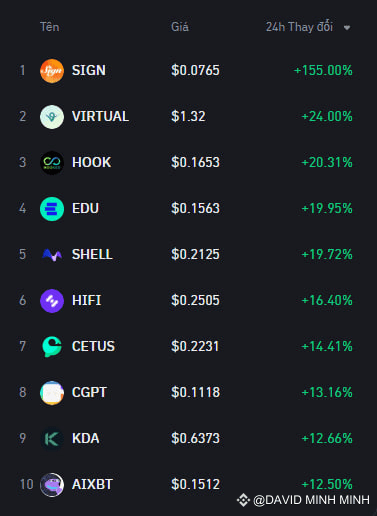The width and height of the screenshot is (377, 516).
Task: Click the Binance logo beside the watermark
Action: click(243, 500)
